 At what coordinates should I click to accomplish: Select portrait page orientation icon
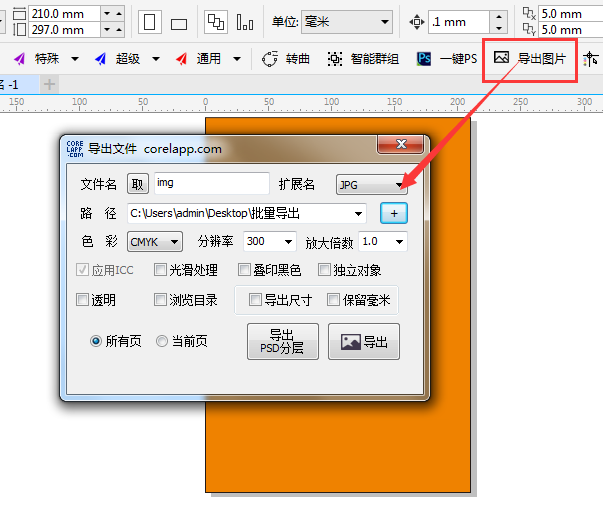(150, 22)
